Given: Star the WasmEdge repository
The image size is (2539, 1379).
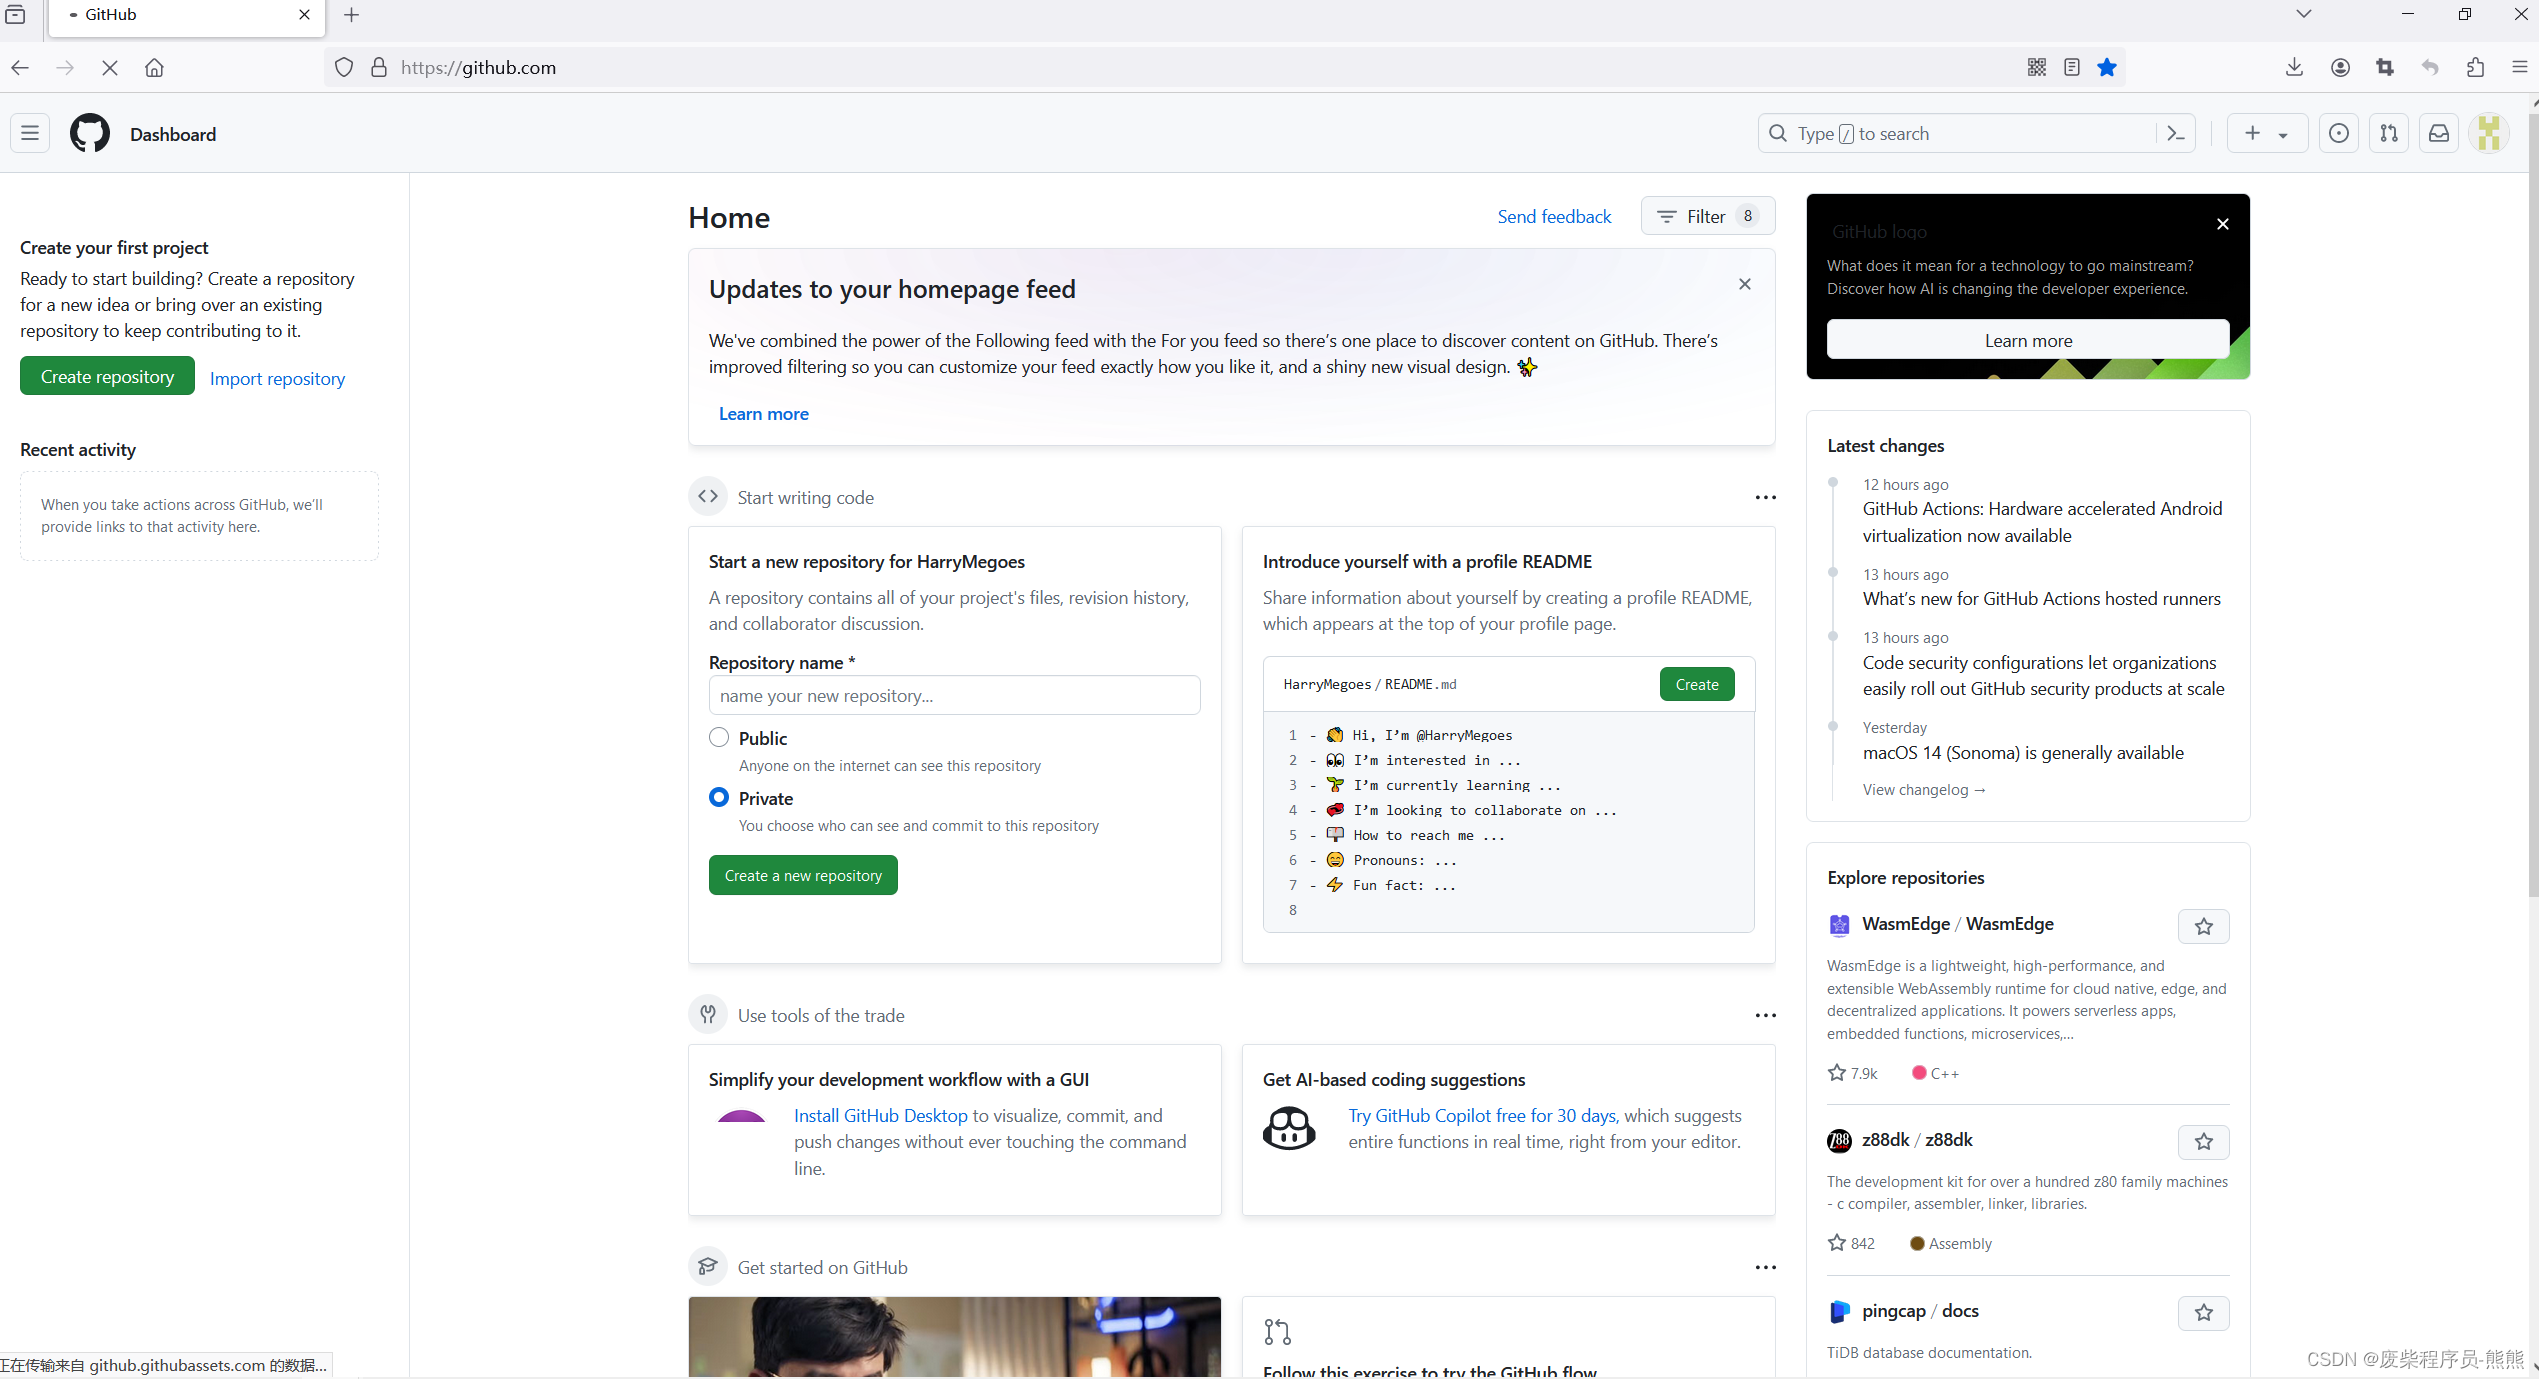Looking at the screenshot, I should point(2203,926).
